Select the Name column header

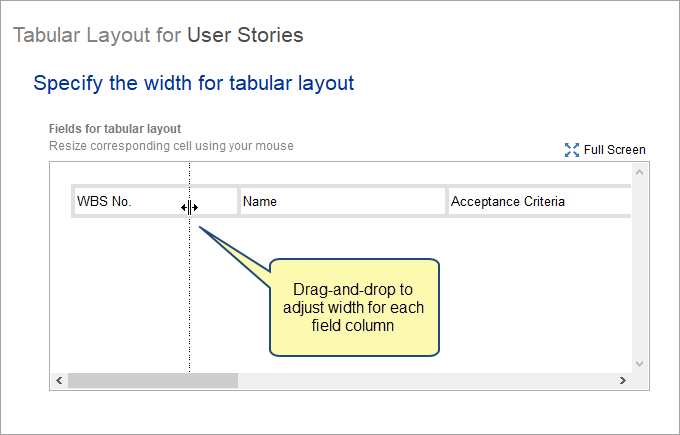(x=343, y=201)
